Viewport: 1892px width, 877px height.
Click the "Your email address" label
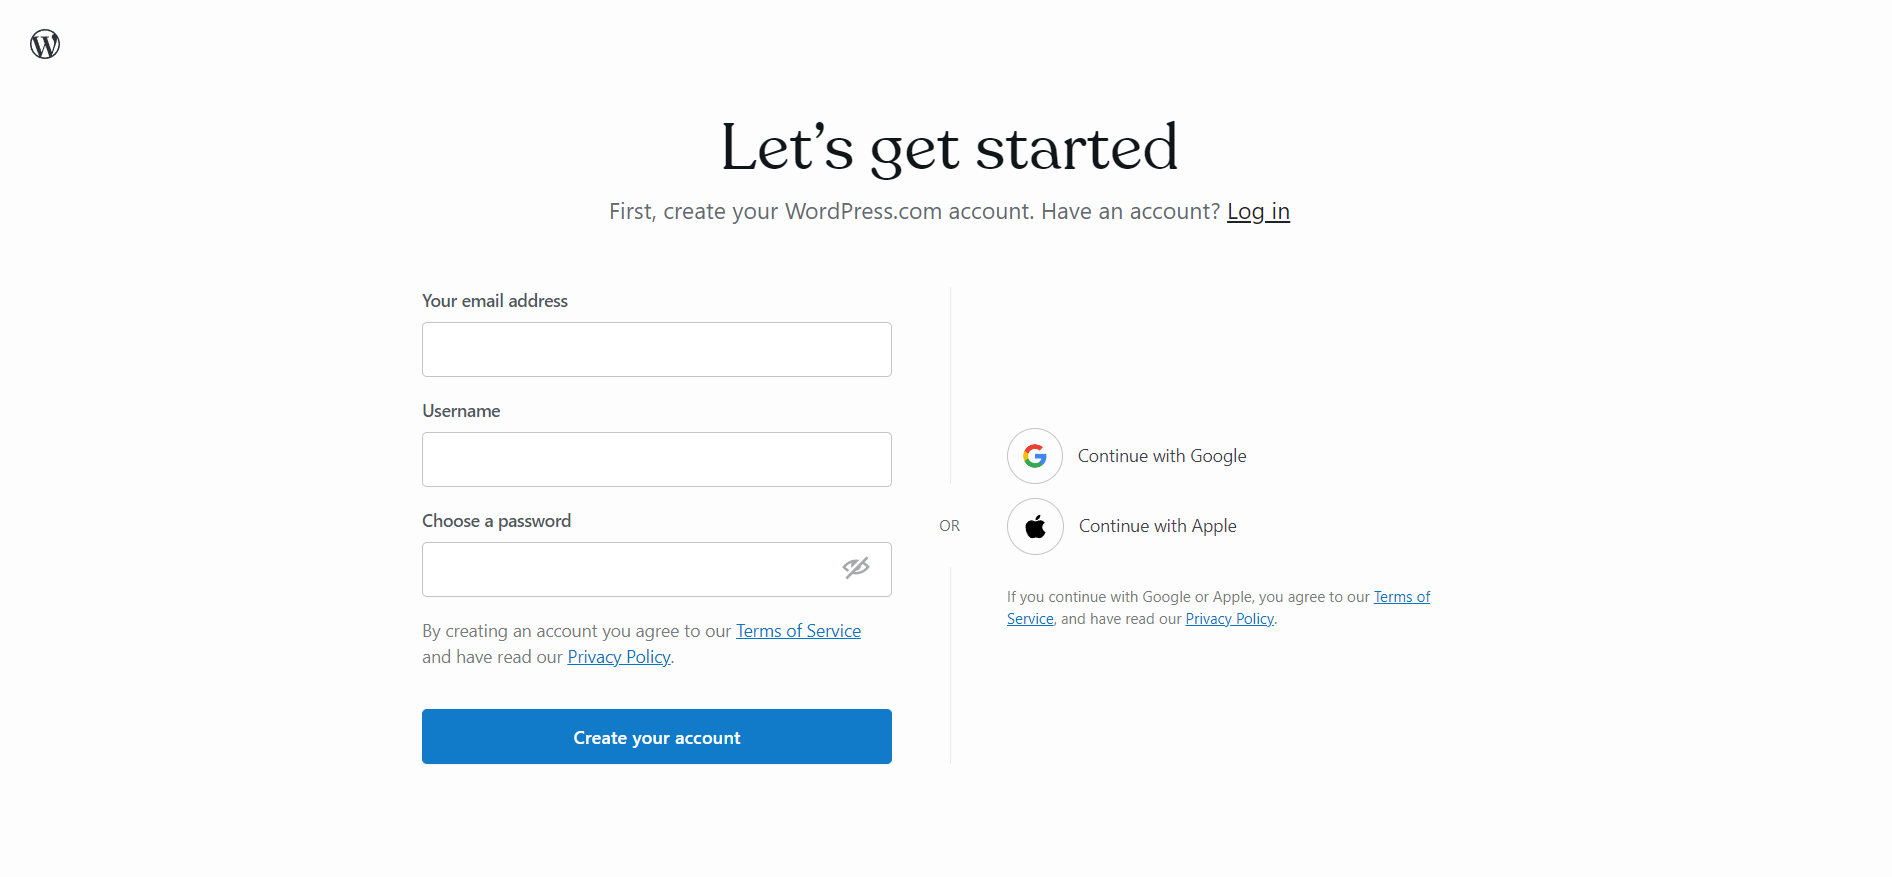point(494,300)
